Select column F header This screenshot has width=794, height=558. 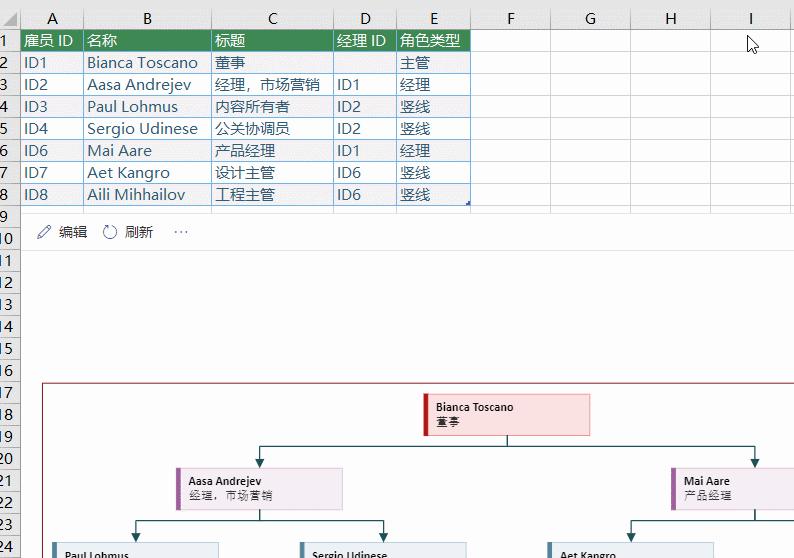click(510, 19)
